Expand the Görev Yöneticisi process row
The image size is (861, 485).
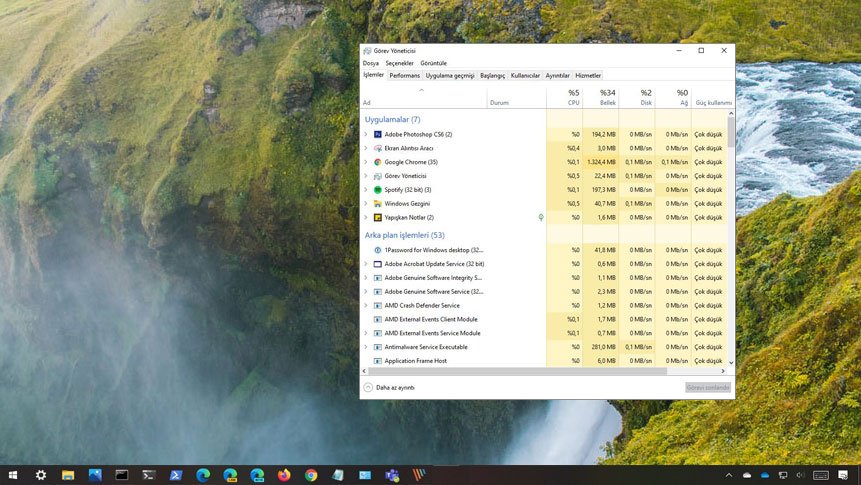tap(366, 176)
